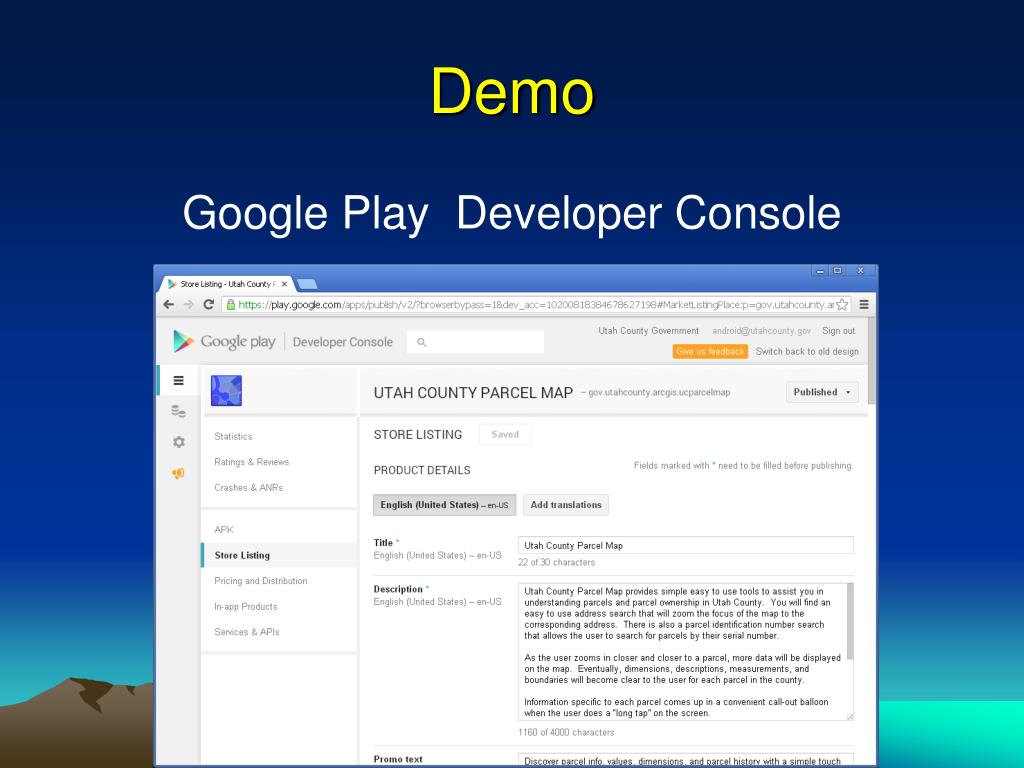The image size is (1024, 768).
Task: Open the financial reports coins icon
Action: pos(178,411)
